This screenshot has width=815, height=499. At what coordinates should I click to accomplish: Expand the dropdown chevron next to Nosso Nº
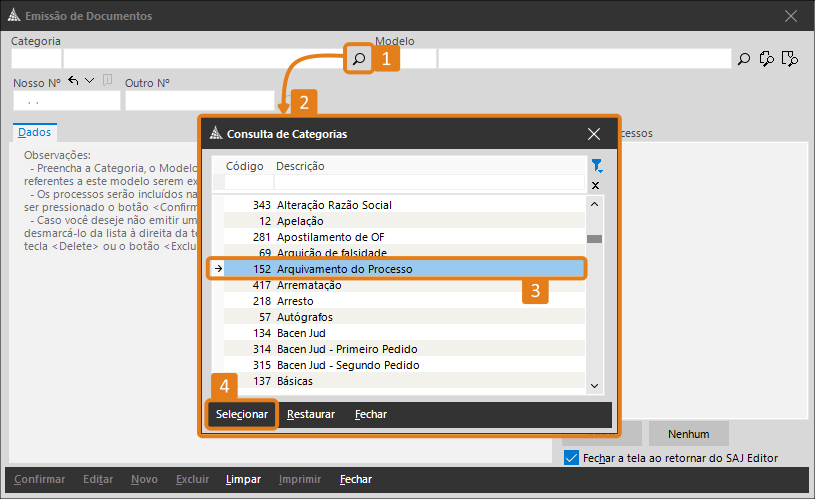click(x=90, y=80)
